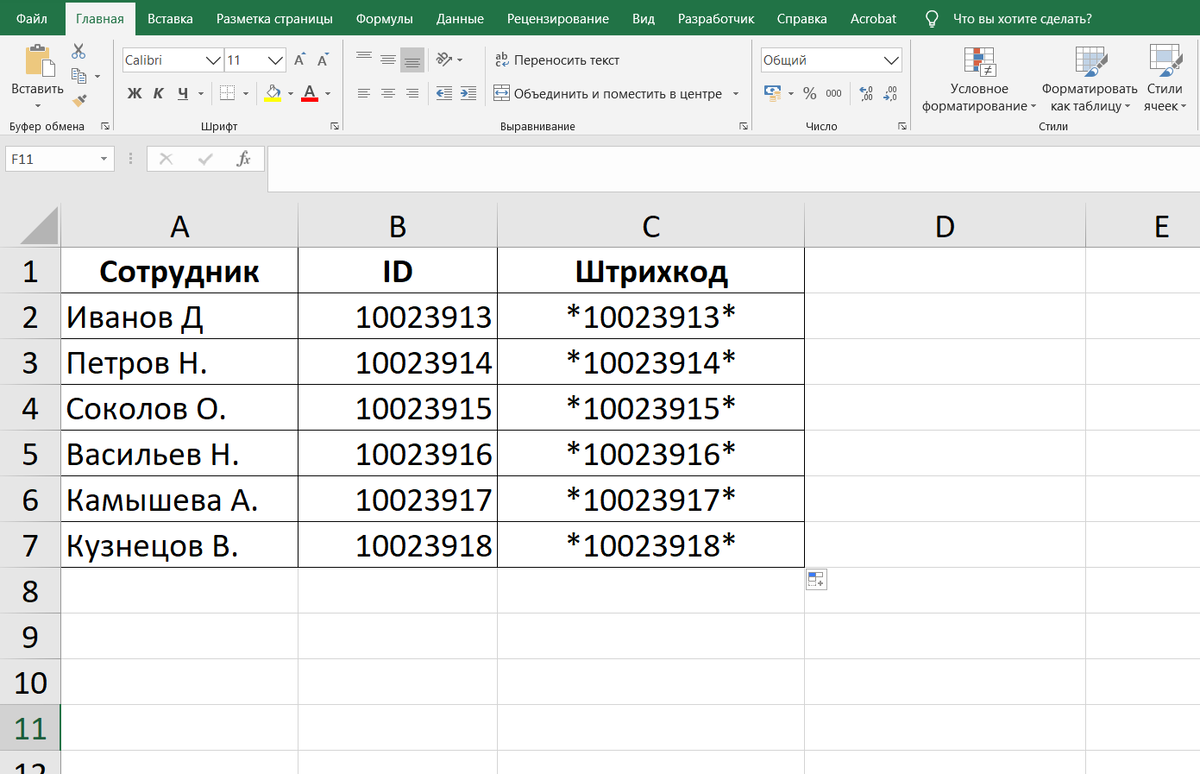Viewport: 1200px width, 774px height.
Task: Apply the thousands separator 000 icon
Action: coord(833,93)
